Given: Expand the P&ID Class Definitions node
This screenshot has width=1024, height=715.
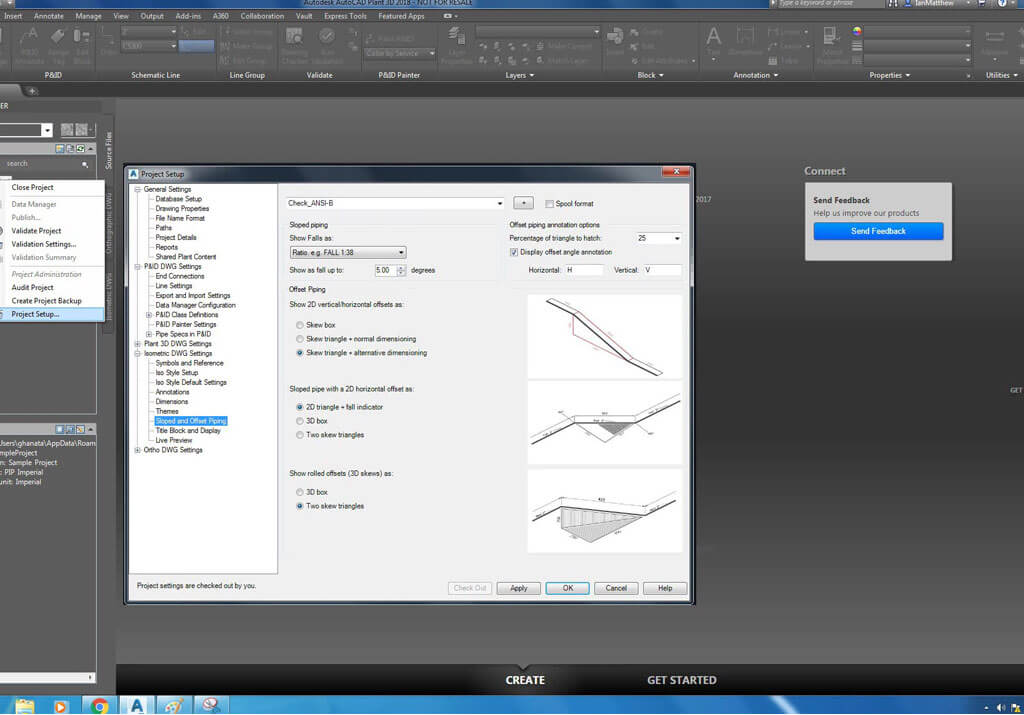Looking at the screenshot, I should click(149, 315).
